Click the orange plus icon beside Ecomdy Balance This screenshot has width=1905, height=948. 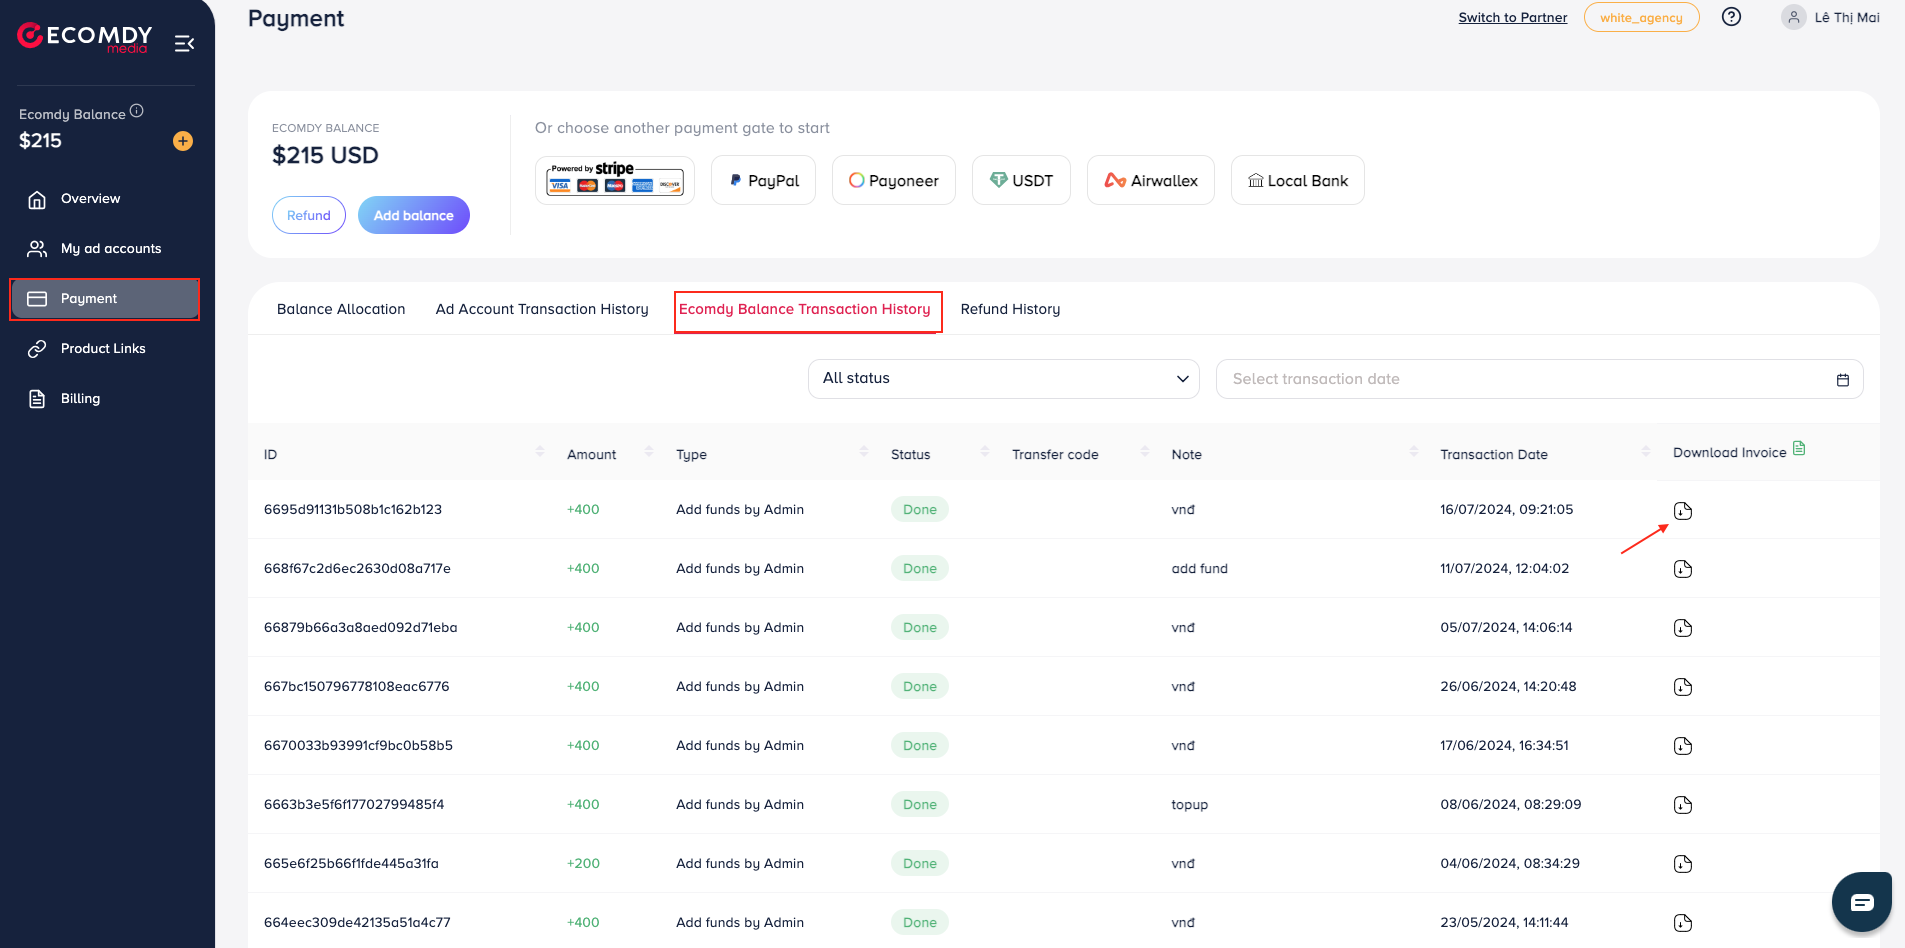[x=183, y=141]
